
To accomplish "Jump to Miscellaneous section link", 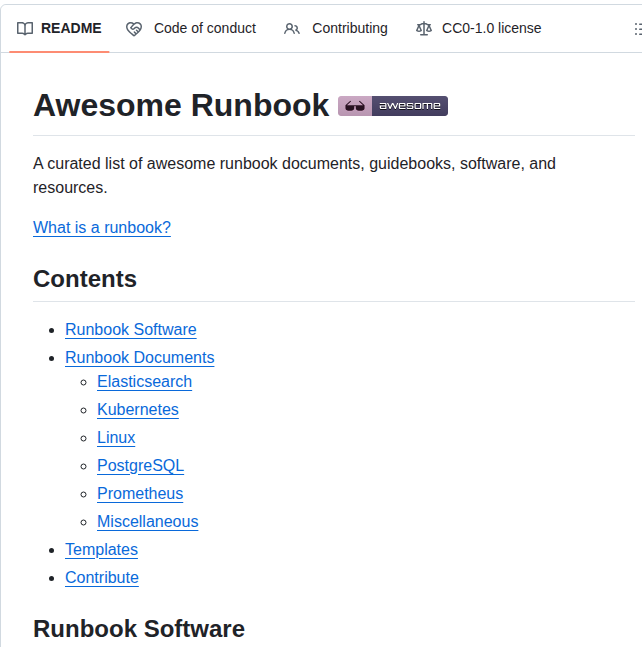I will [x=148, y=522].
